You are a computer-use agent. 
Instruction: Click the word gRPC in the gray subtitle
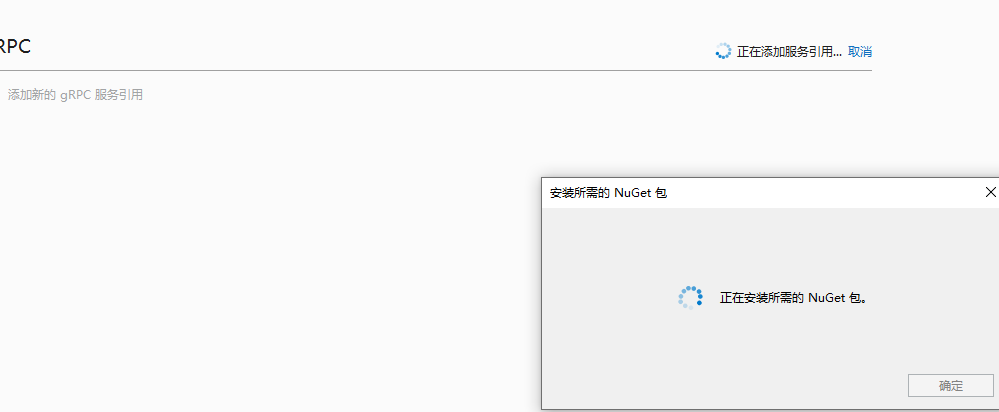[x=76, y=95]
